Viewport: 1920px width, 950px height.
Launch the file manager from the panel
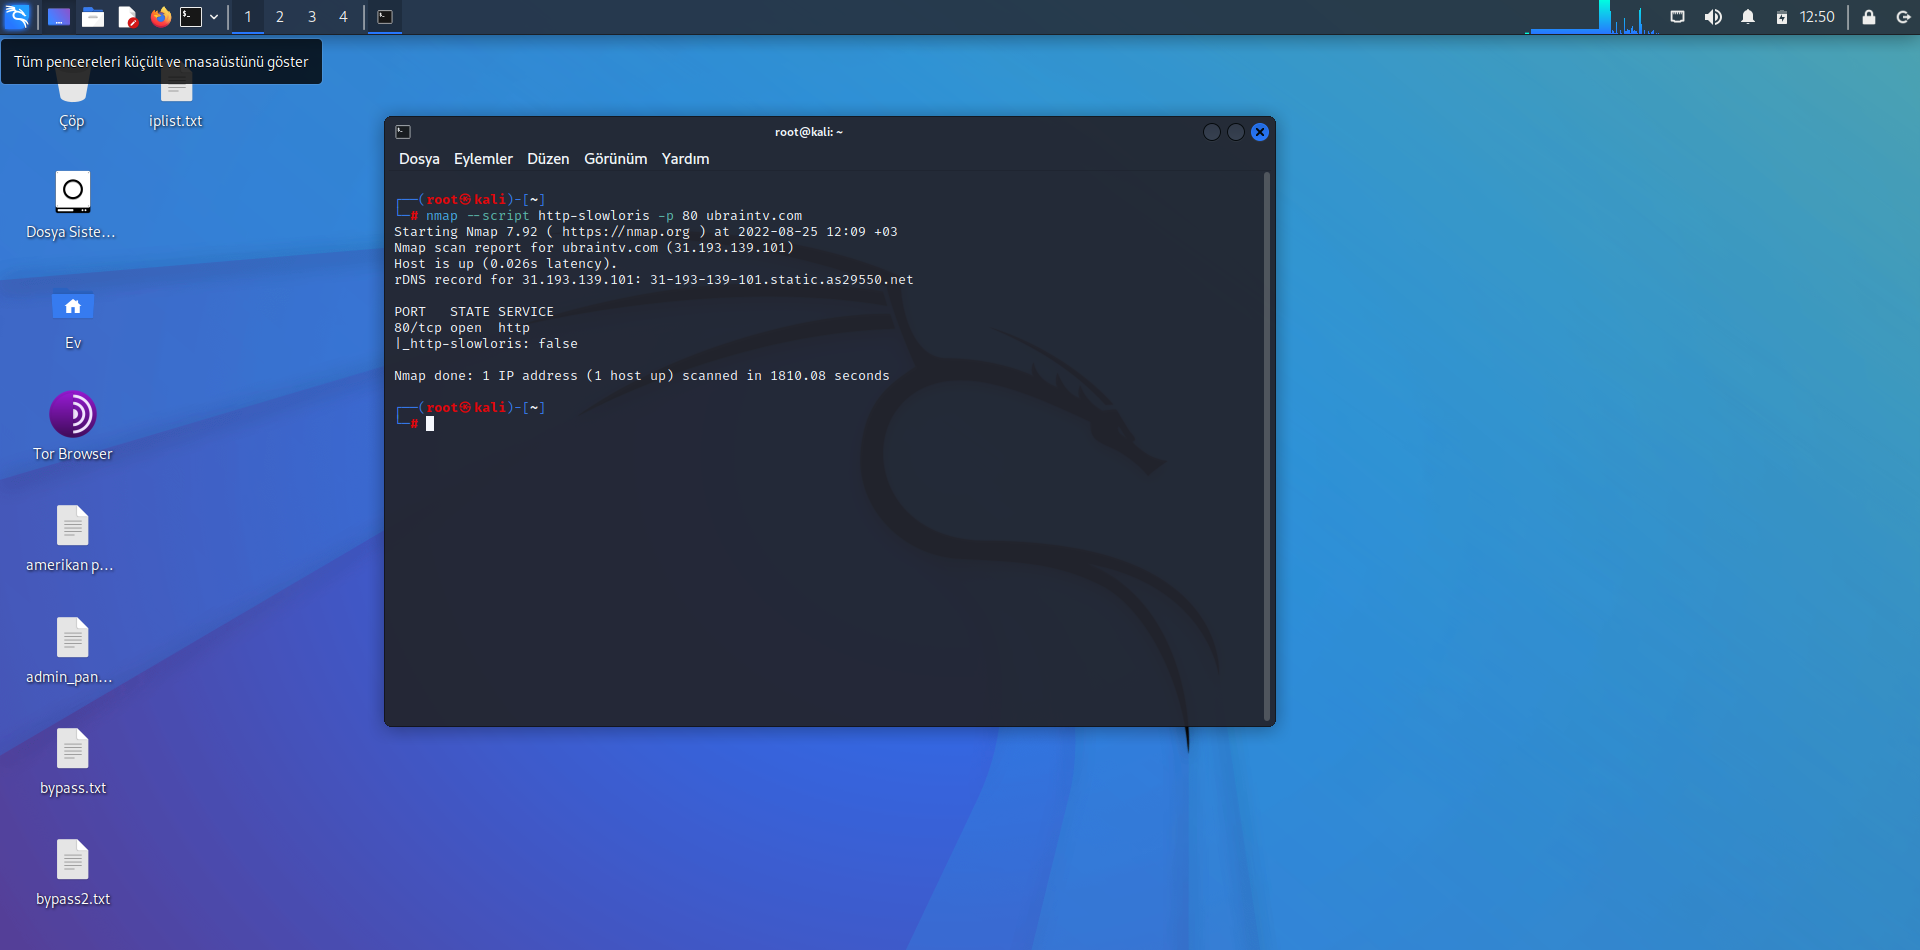click(x=93, y=17)
